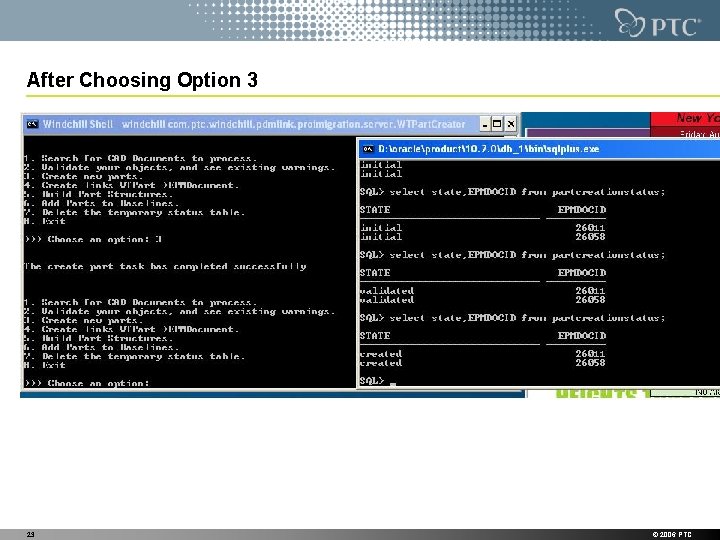The width and height of the screenshot is (720, 540).
Task: Click 'The create part task has completed successfully'
Action: [x=165, y=266]
